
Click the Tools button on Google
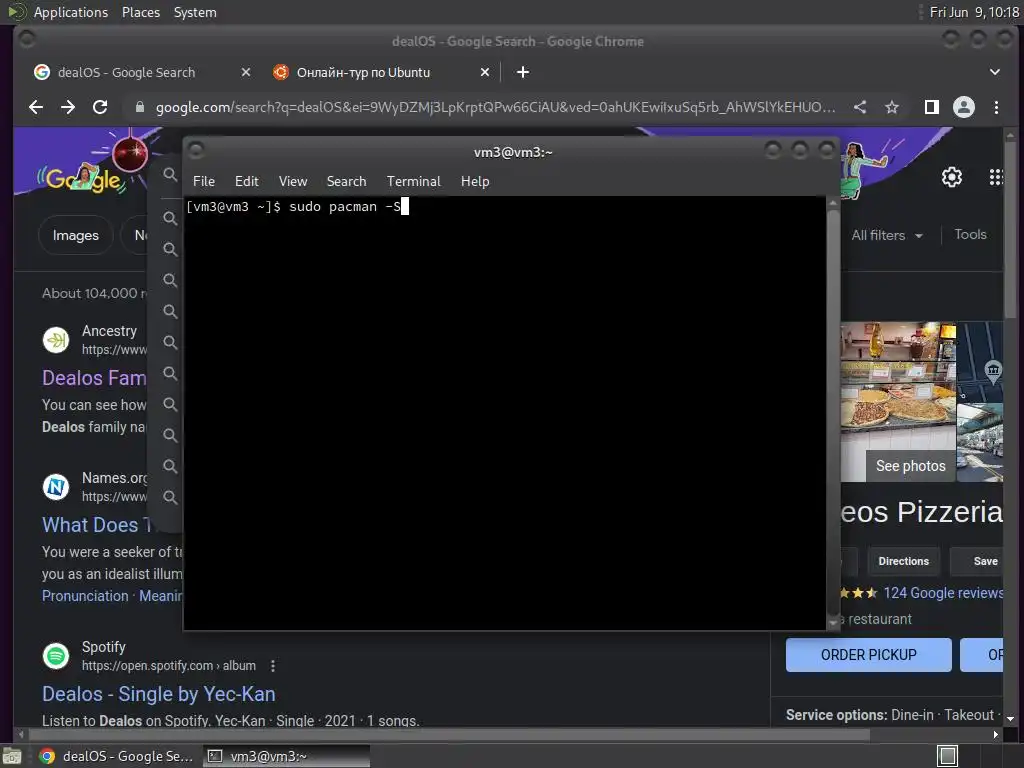coord(970,234)
